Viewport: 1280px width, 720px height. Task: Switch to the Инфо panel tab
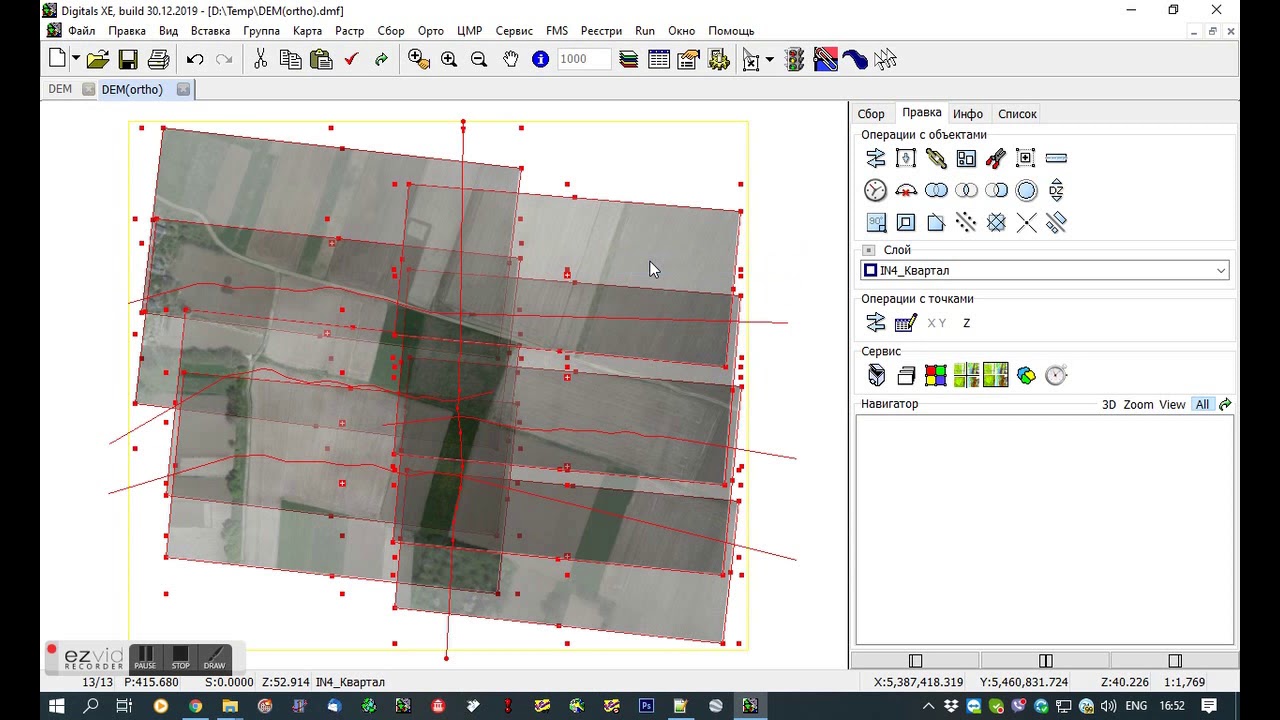tap(967, 114)
